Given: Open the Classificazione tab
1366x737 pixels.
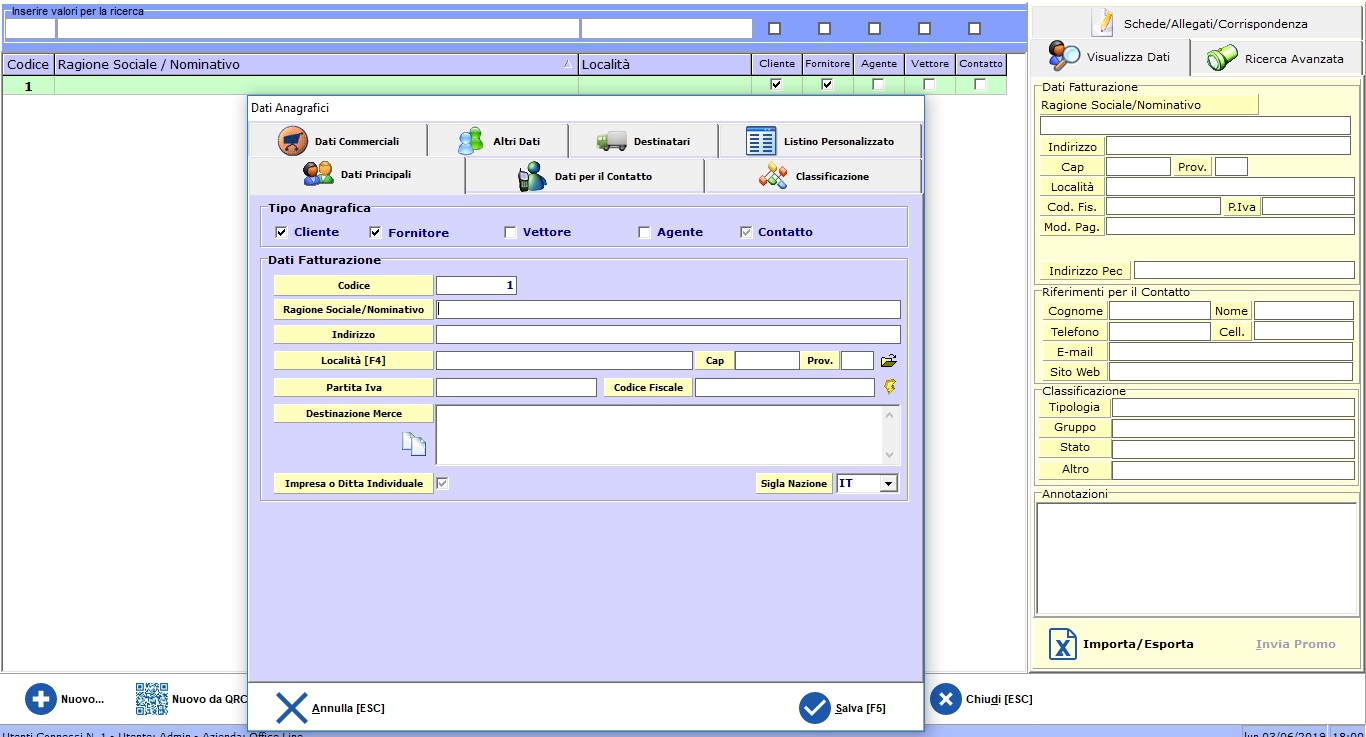Looking at the screenshot, I should click(x=813, y=176).
